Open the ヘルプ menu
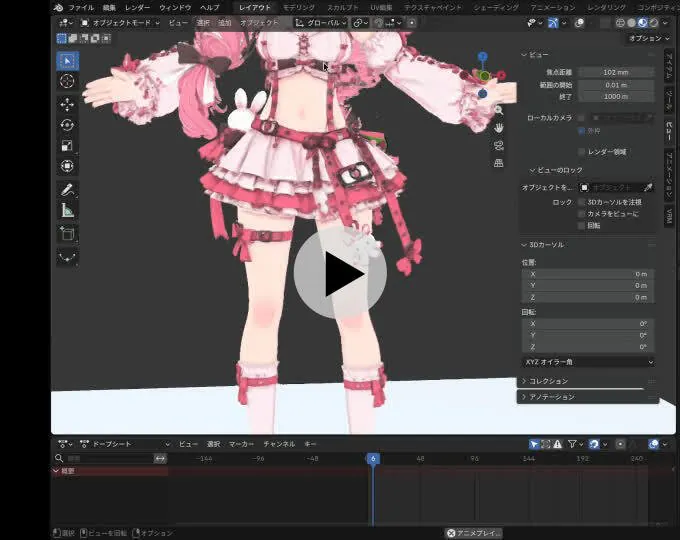 pyautogui.click(x=209, y=7)
